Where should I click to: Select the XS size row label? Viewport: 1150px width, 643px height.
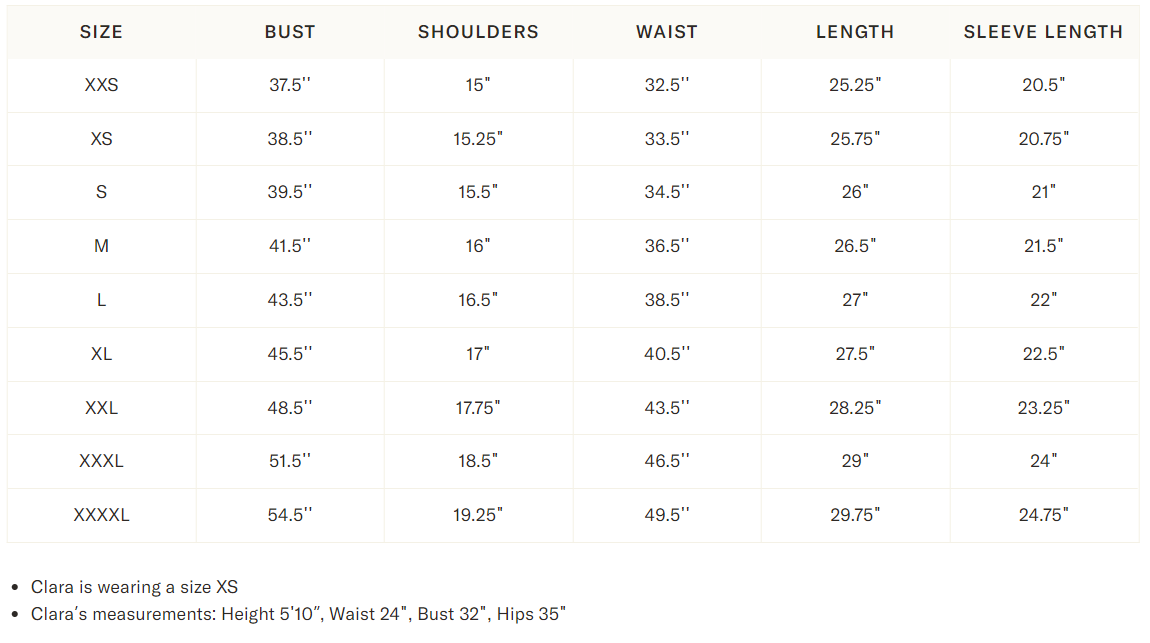pyautogui.click(x=101, y=139)
